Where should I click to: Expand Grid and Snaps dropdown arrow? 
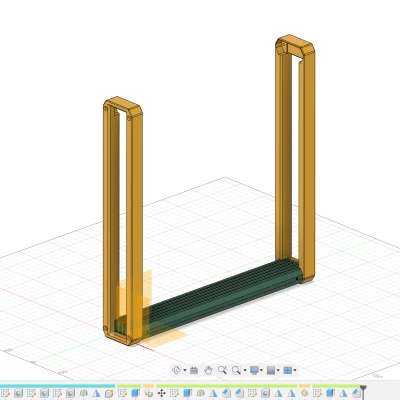[x=278, y=370]
